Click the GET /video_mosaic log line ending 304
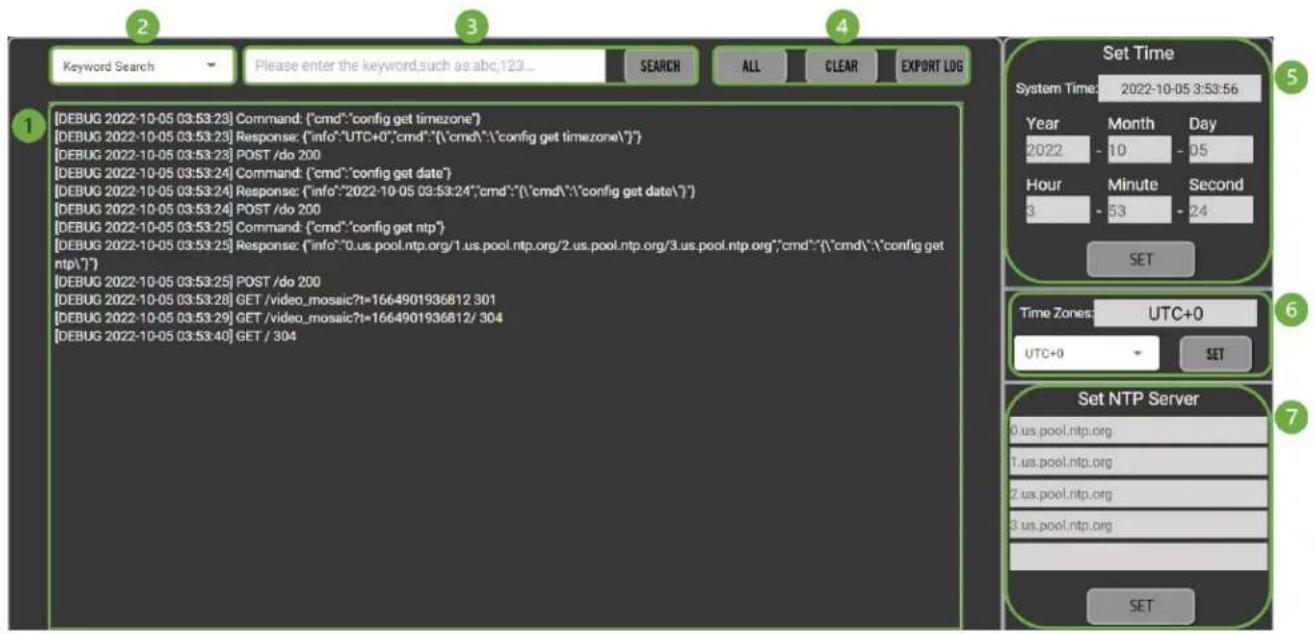Viewport: 1315px width, 634px height. (278, 318)
